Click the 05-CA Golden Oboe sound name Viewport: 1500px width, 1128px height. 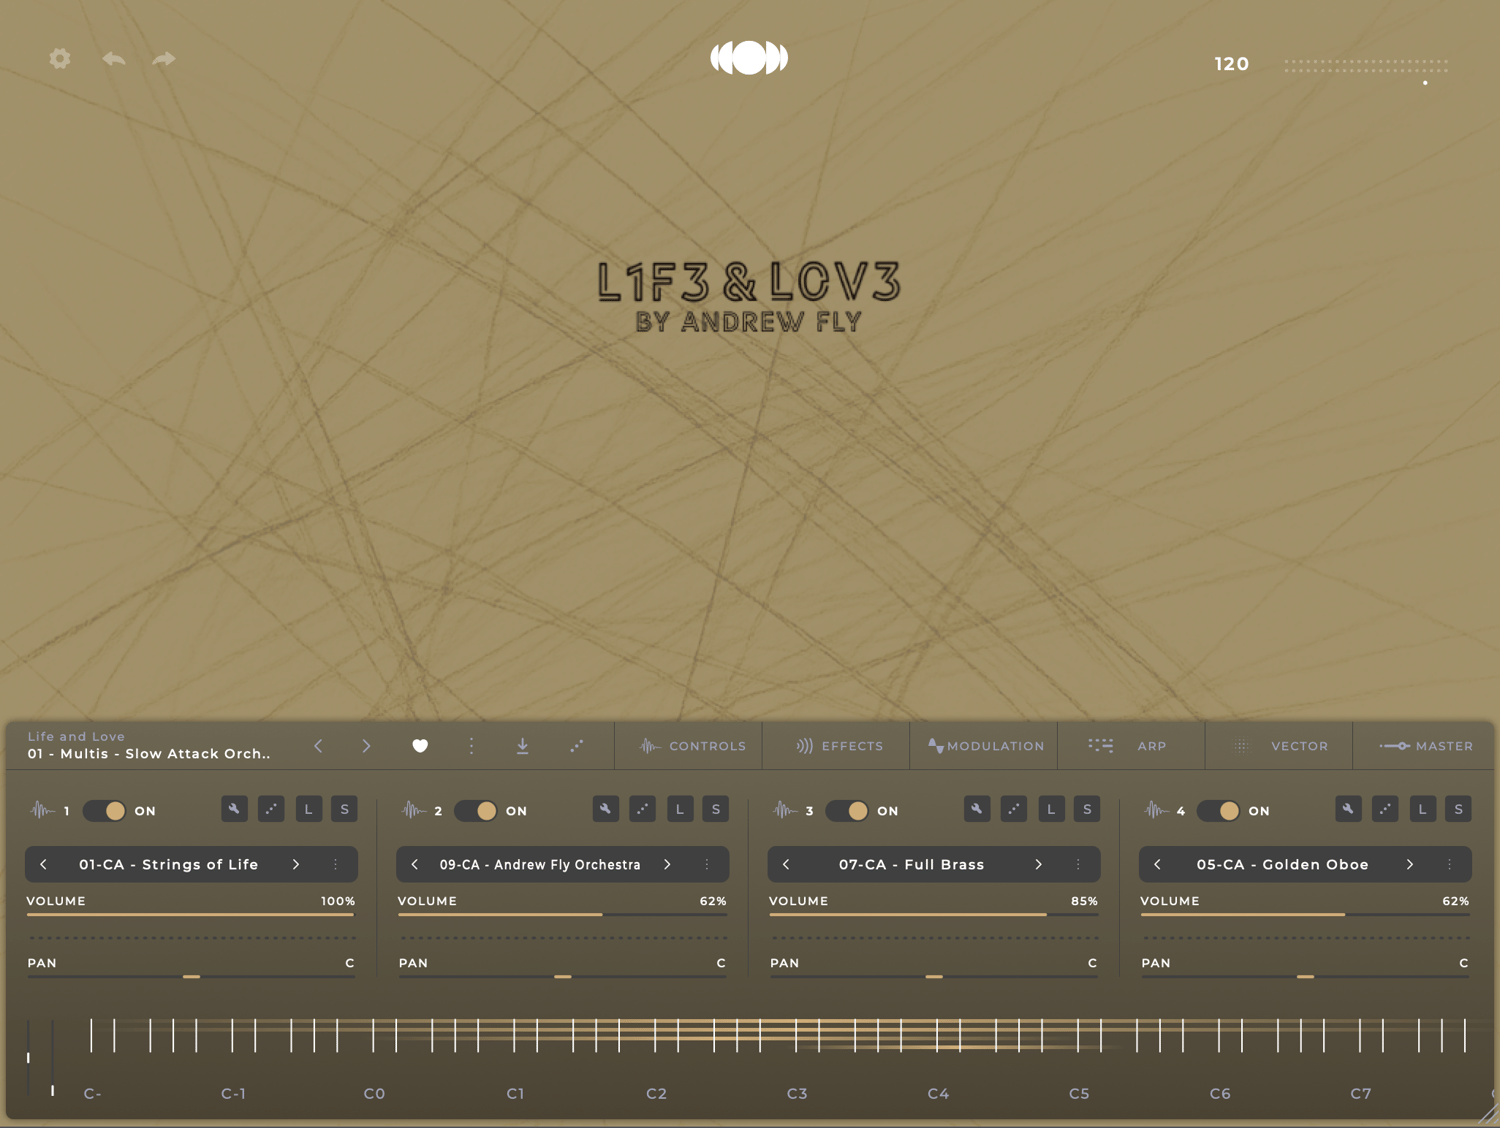point(1283,864)
